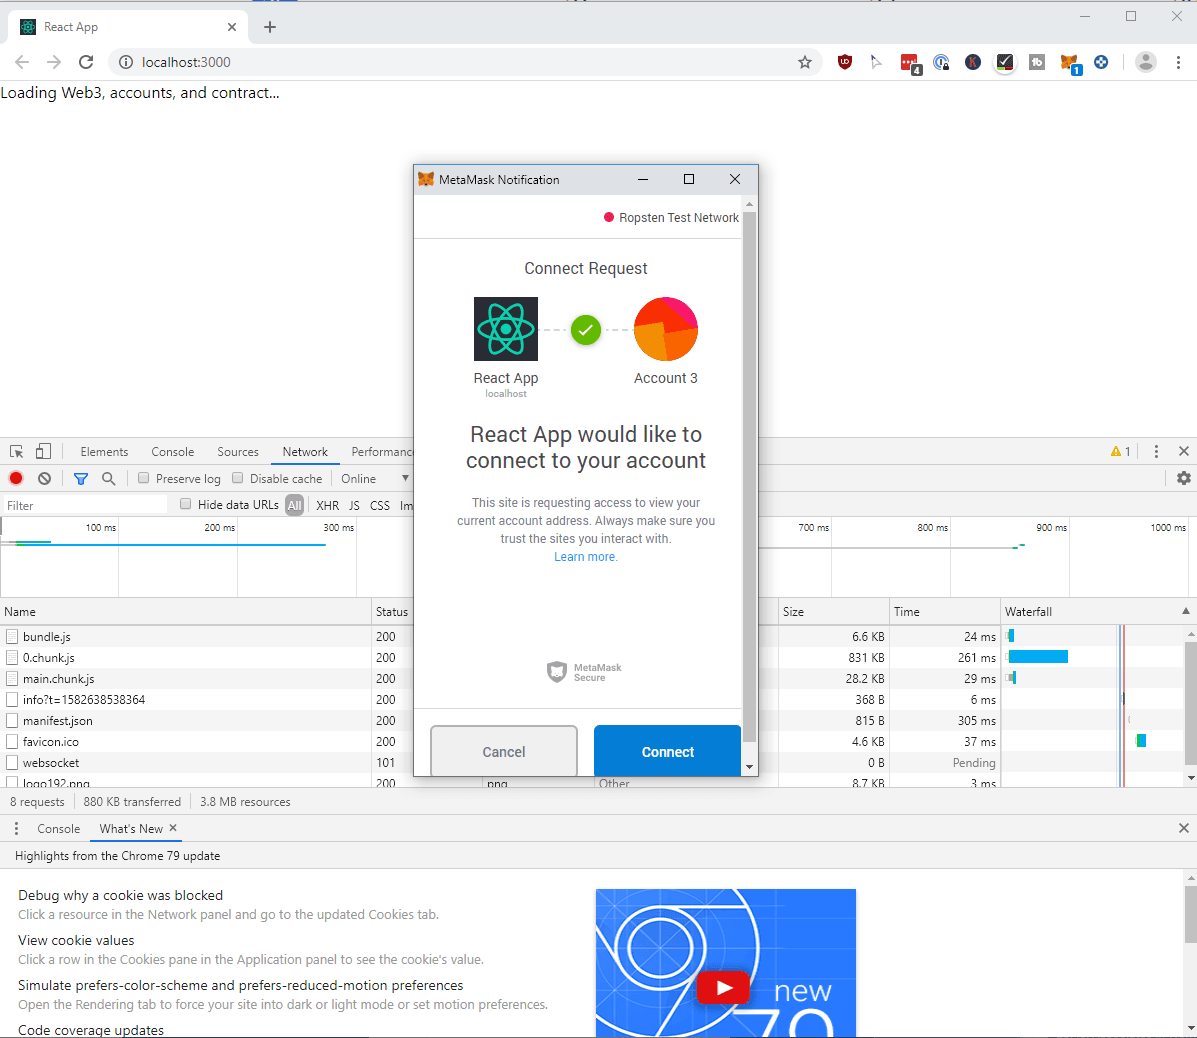Image resolution: width=1197 pixels, height=1038 pixels.
Task: Open the MetaMask fox extension icon
Action: pos(1070,63)
